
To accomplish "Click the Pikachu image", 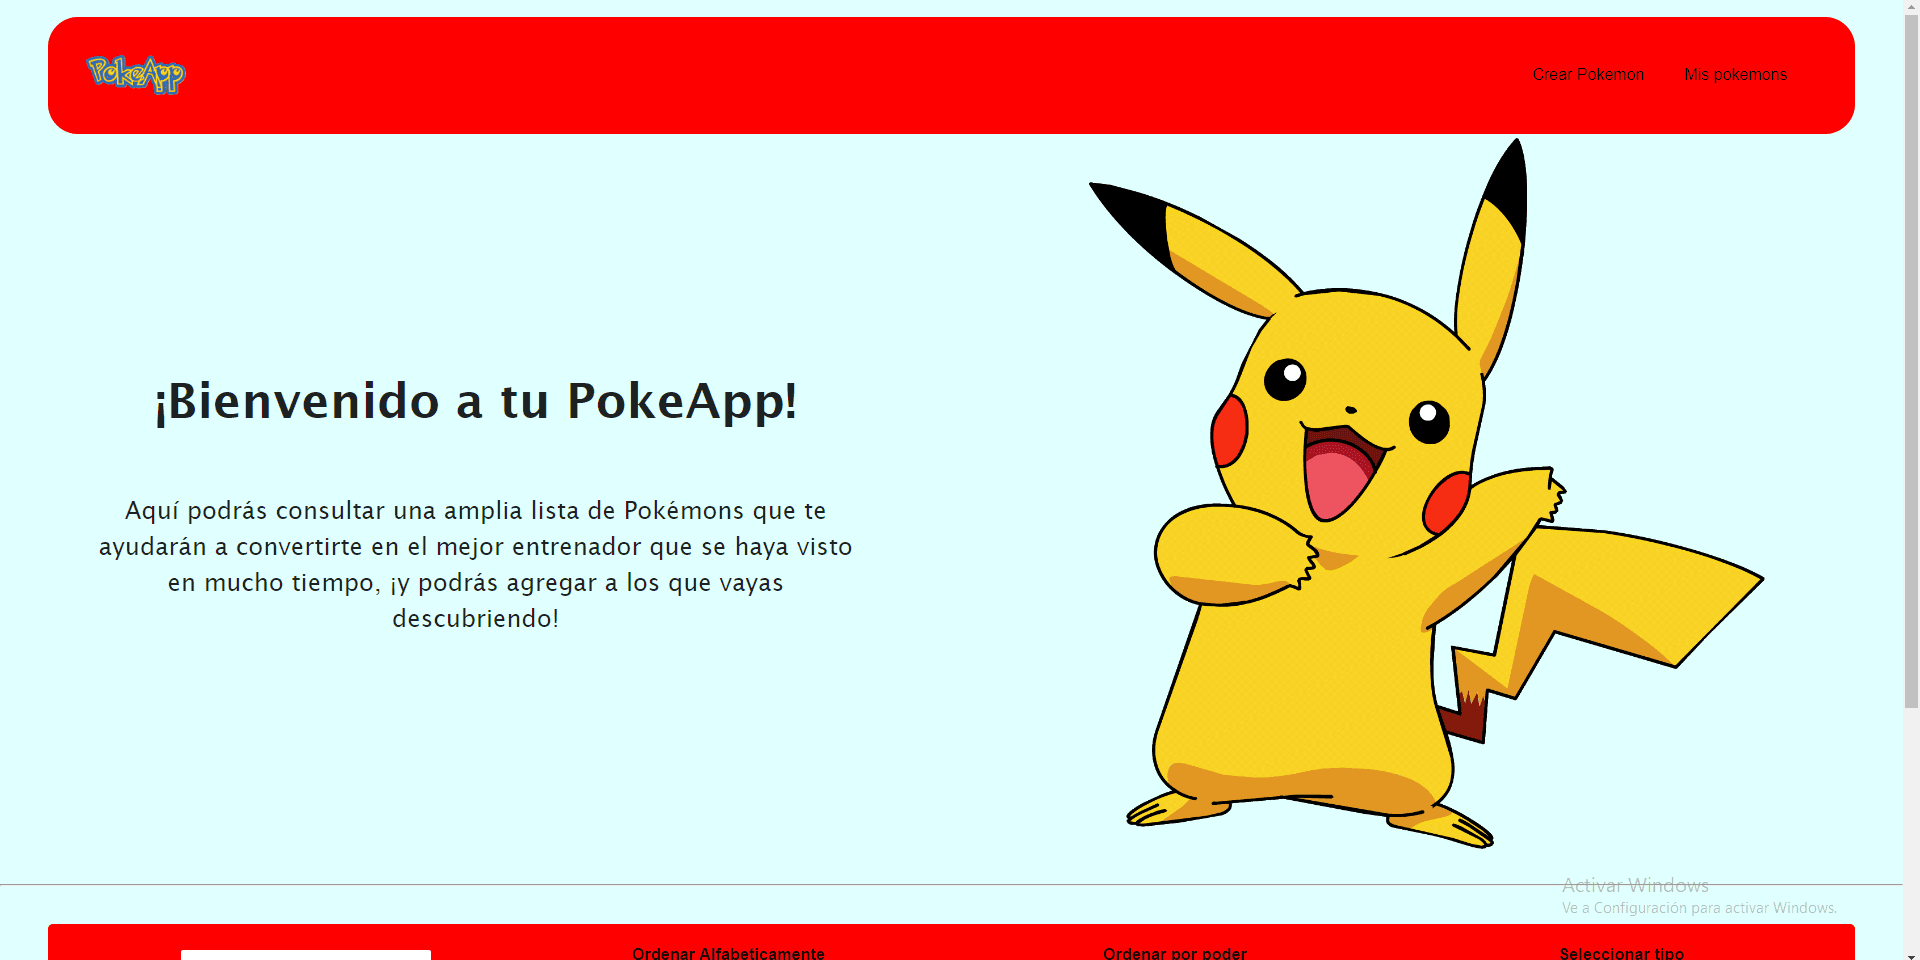I will click(x=1426, y=494).
